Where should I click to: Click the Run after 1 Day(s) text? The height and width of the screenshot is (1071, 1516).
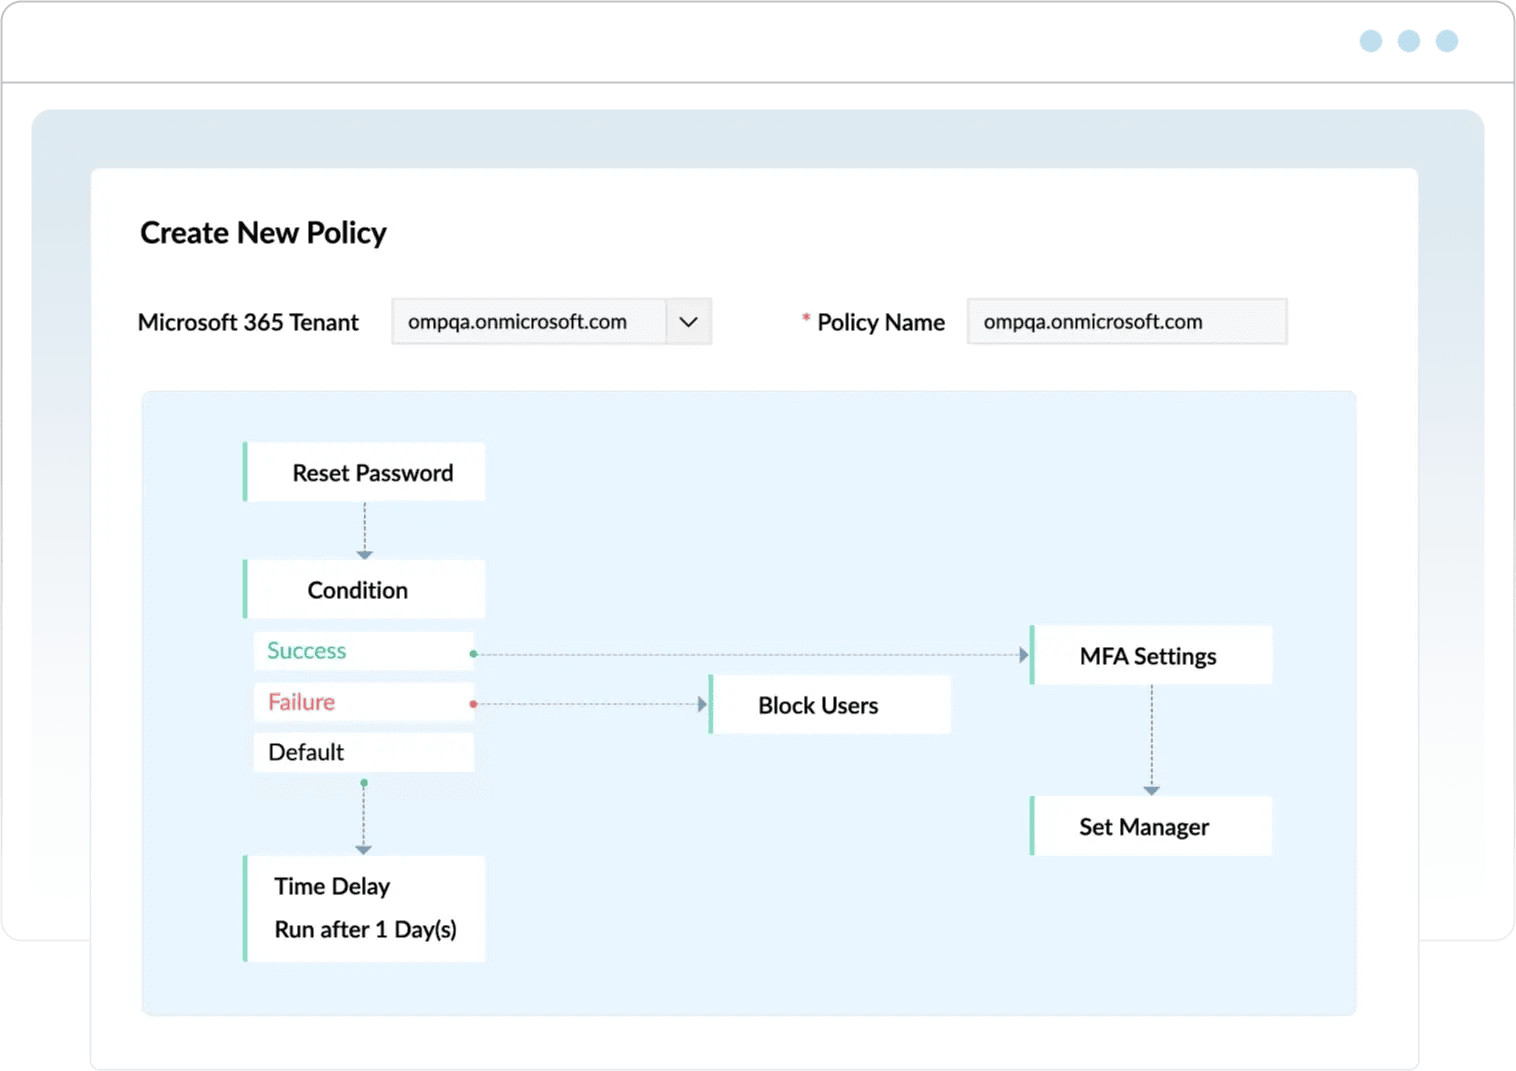pyautogui.click(x=366, y=929)
